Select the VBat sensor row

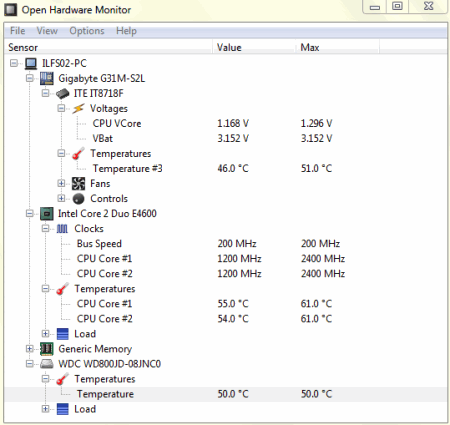click(226, 138)
